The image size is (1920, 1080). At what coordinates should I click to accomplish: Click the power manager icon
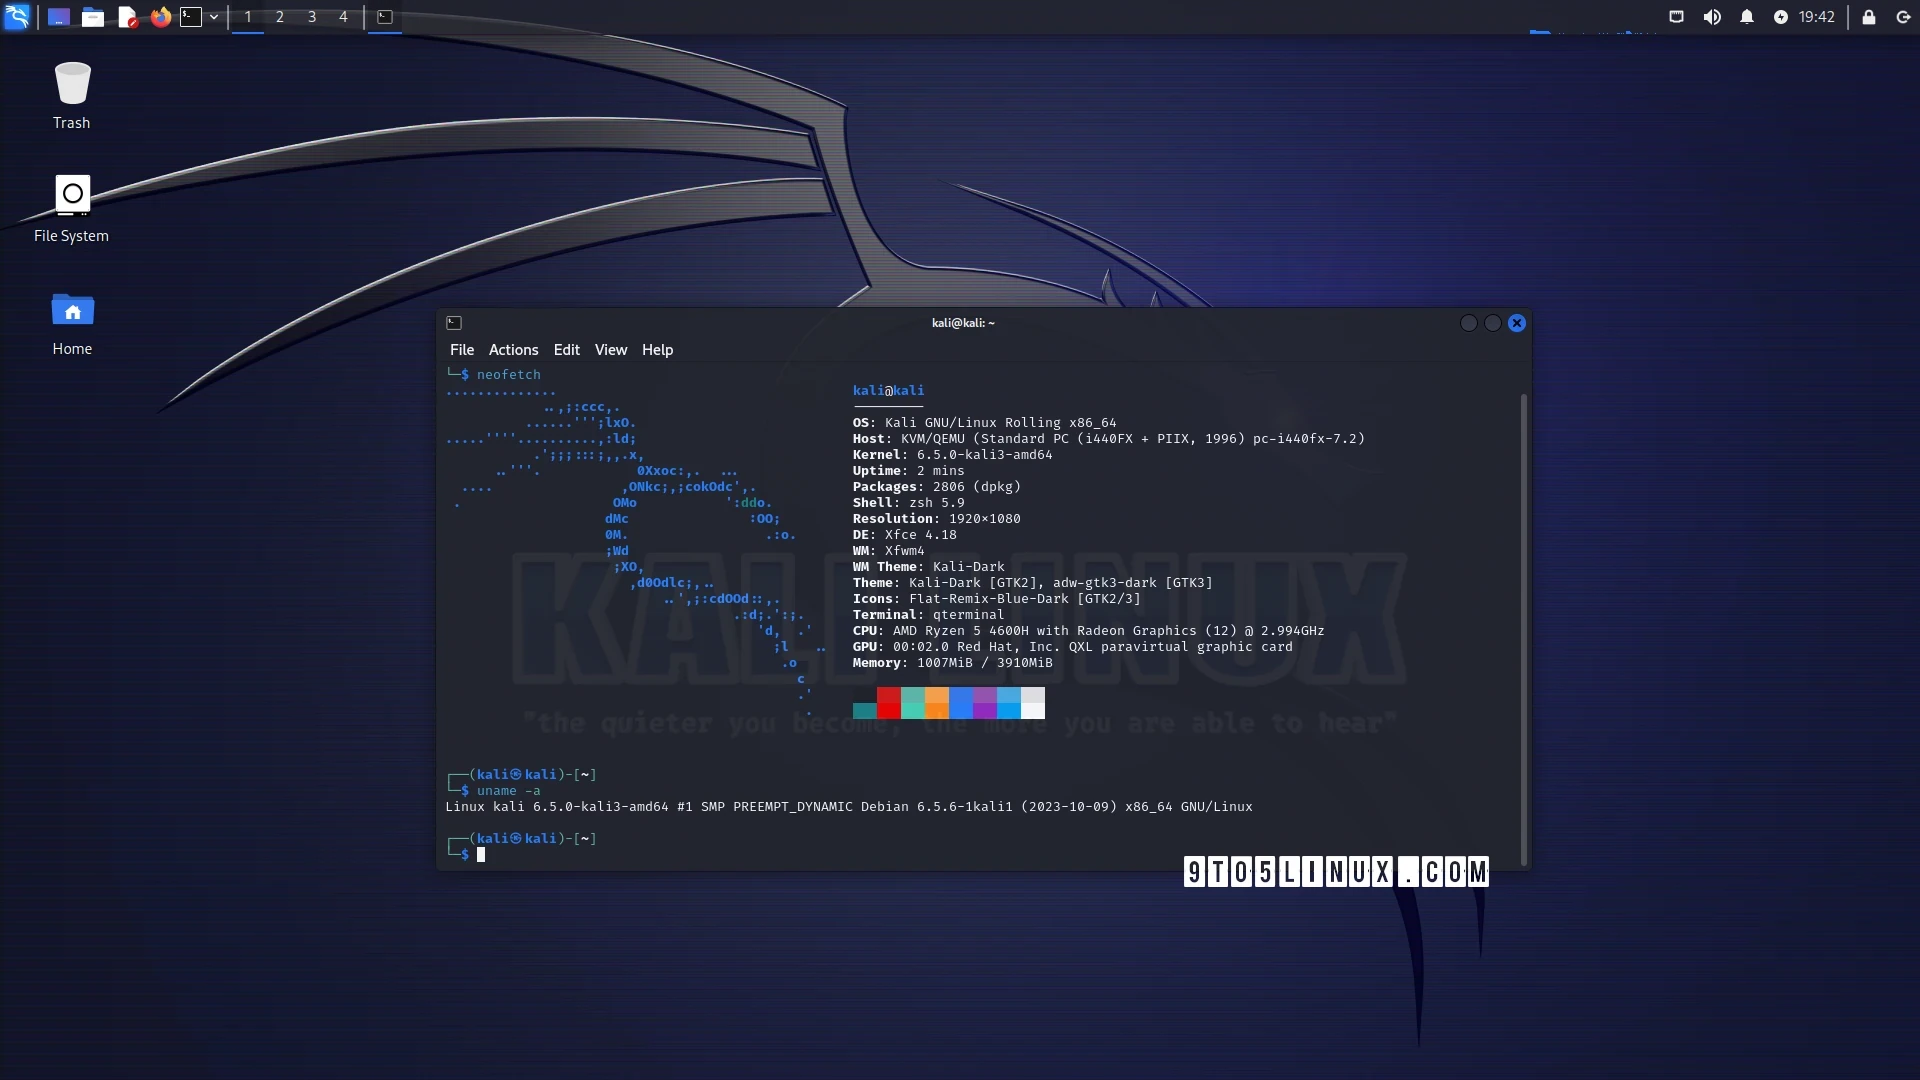[x=1781, y=17]
